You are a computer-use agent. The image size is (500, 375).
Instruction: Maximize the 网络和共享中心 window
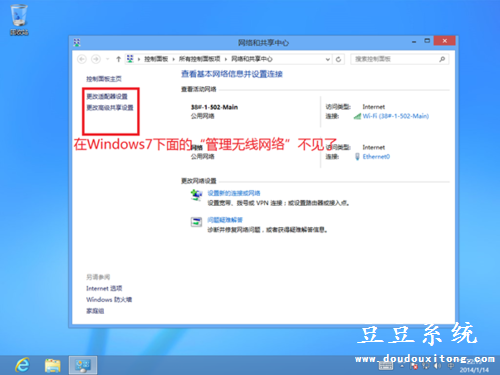point(427,41)
